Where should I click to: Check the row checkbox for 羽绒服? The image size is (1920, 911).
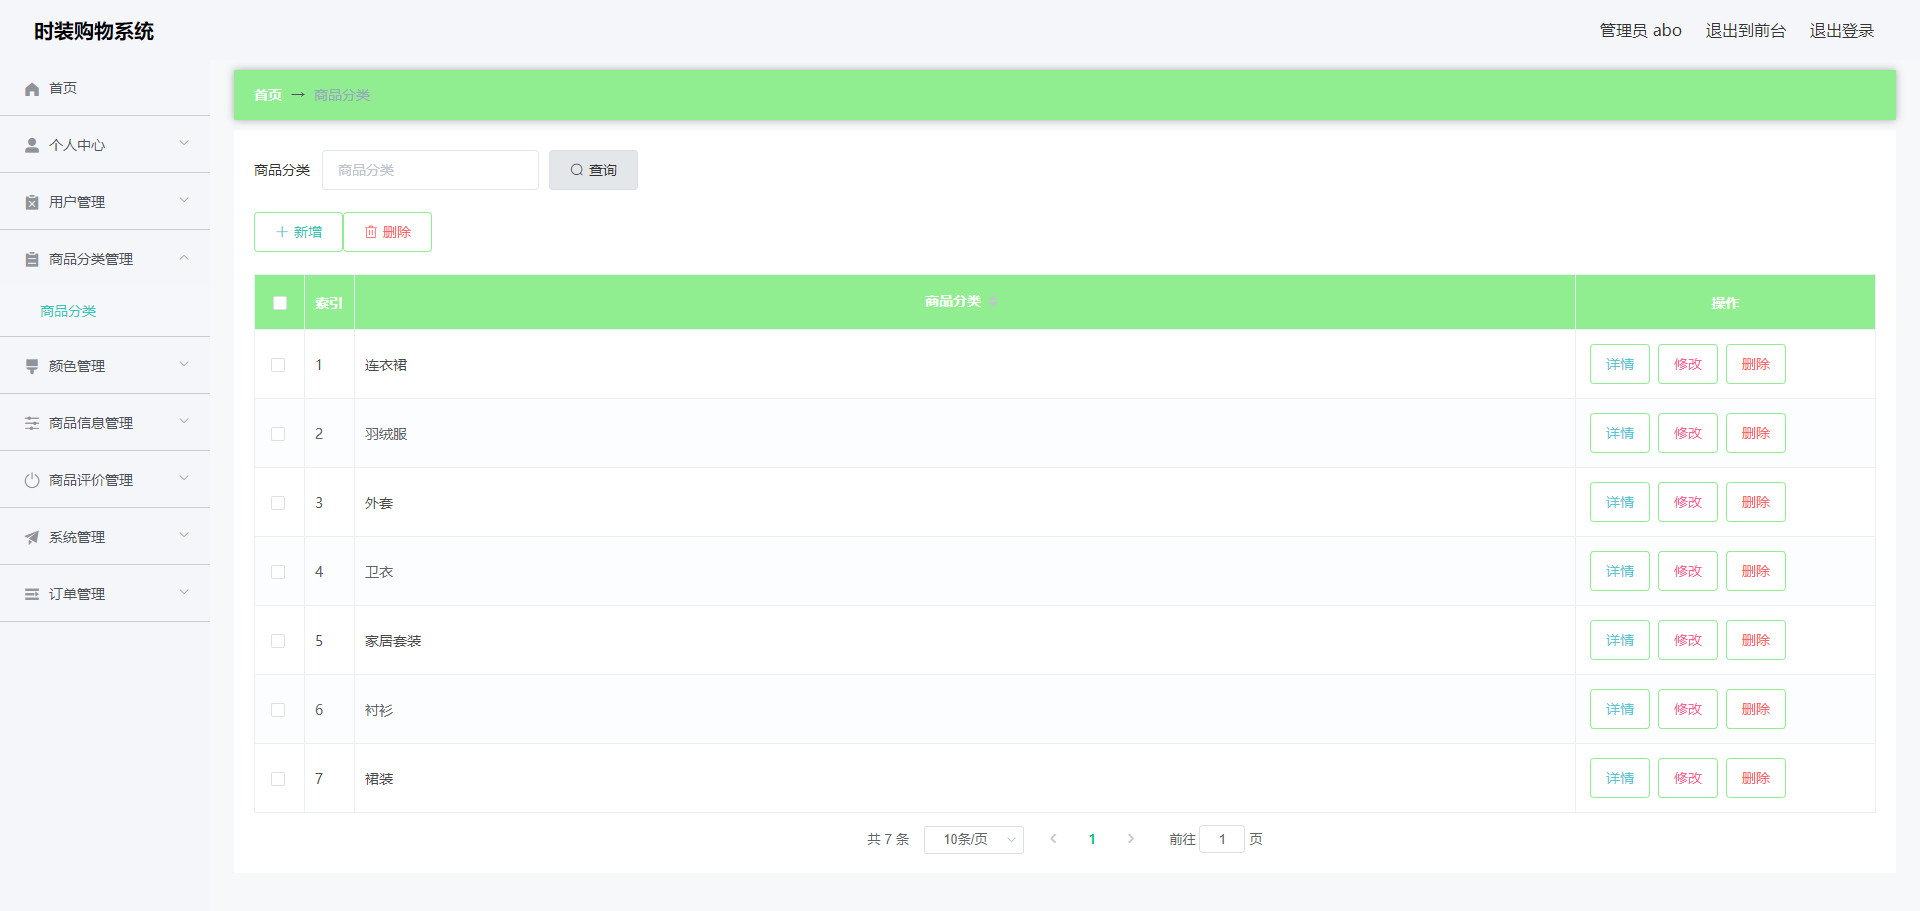[x=278, y=434]
